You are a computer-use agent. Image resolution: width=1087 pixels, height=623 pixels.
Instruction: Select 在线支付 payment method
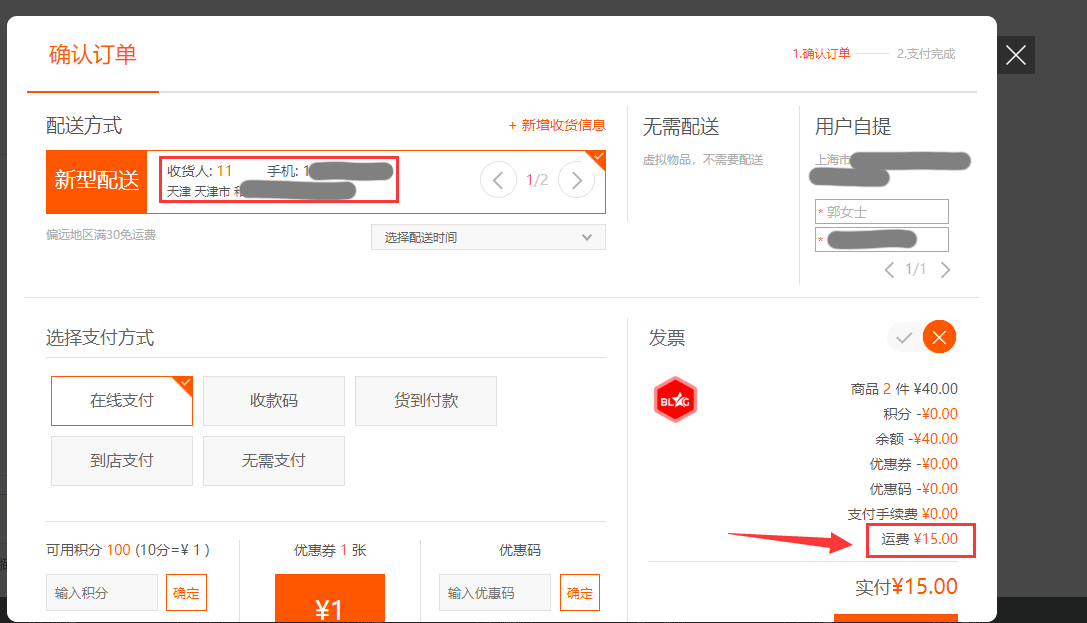122,401
